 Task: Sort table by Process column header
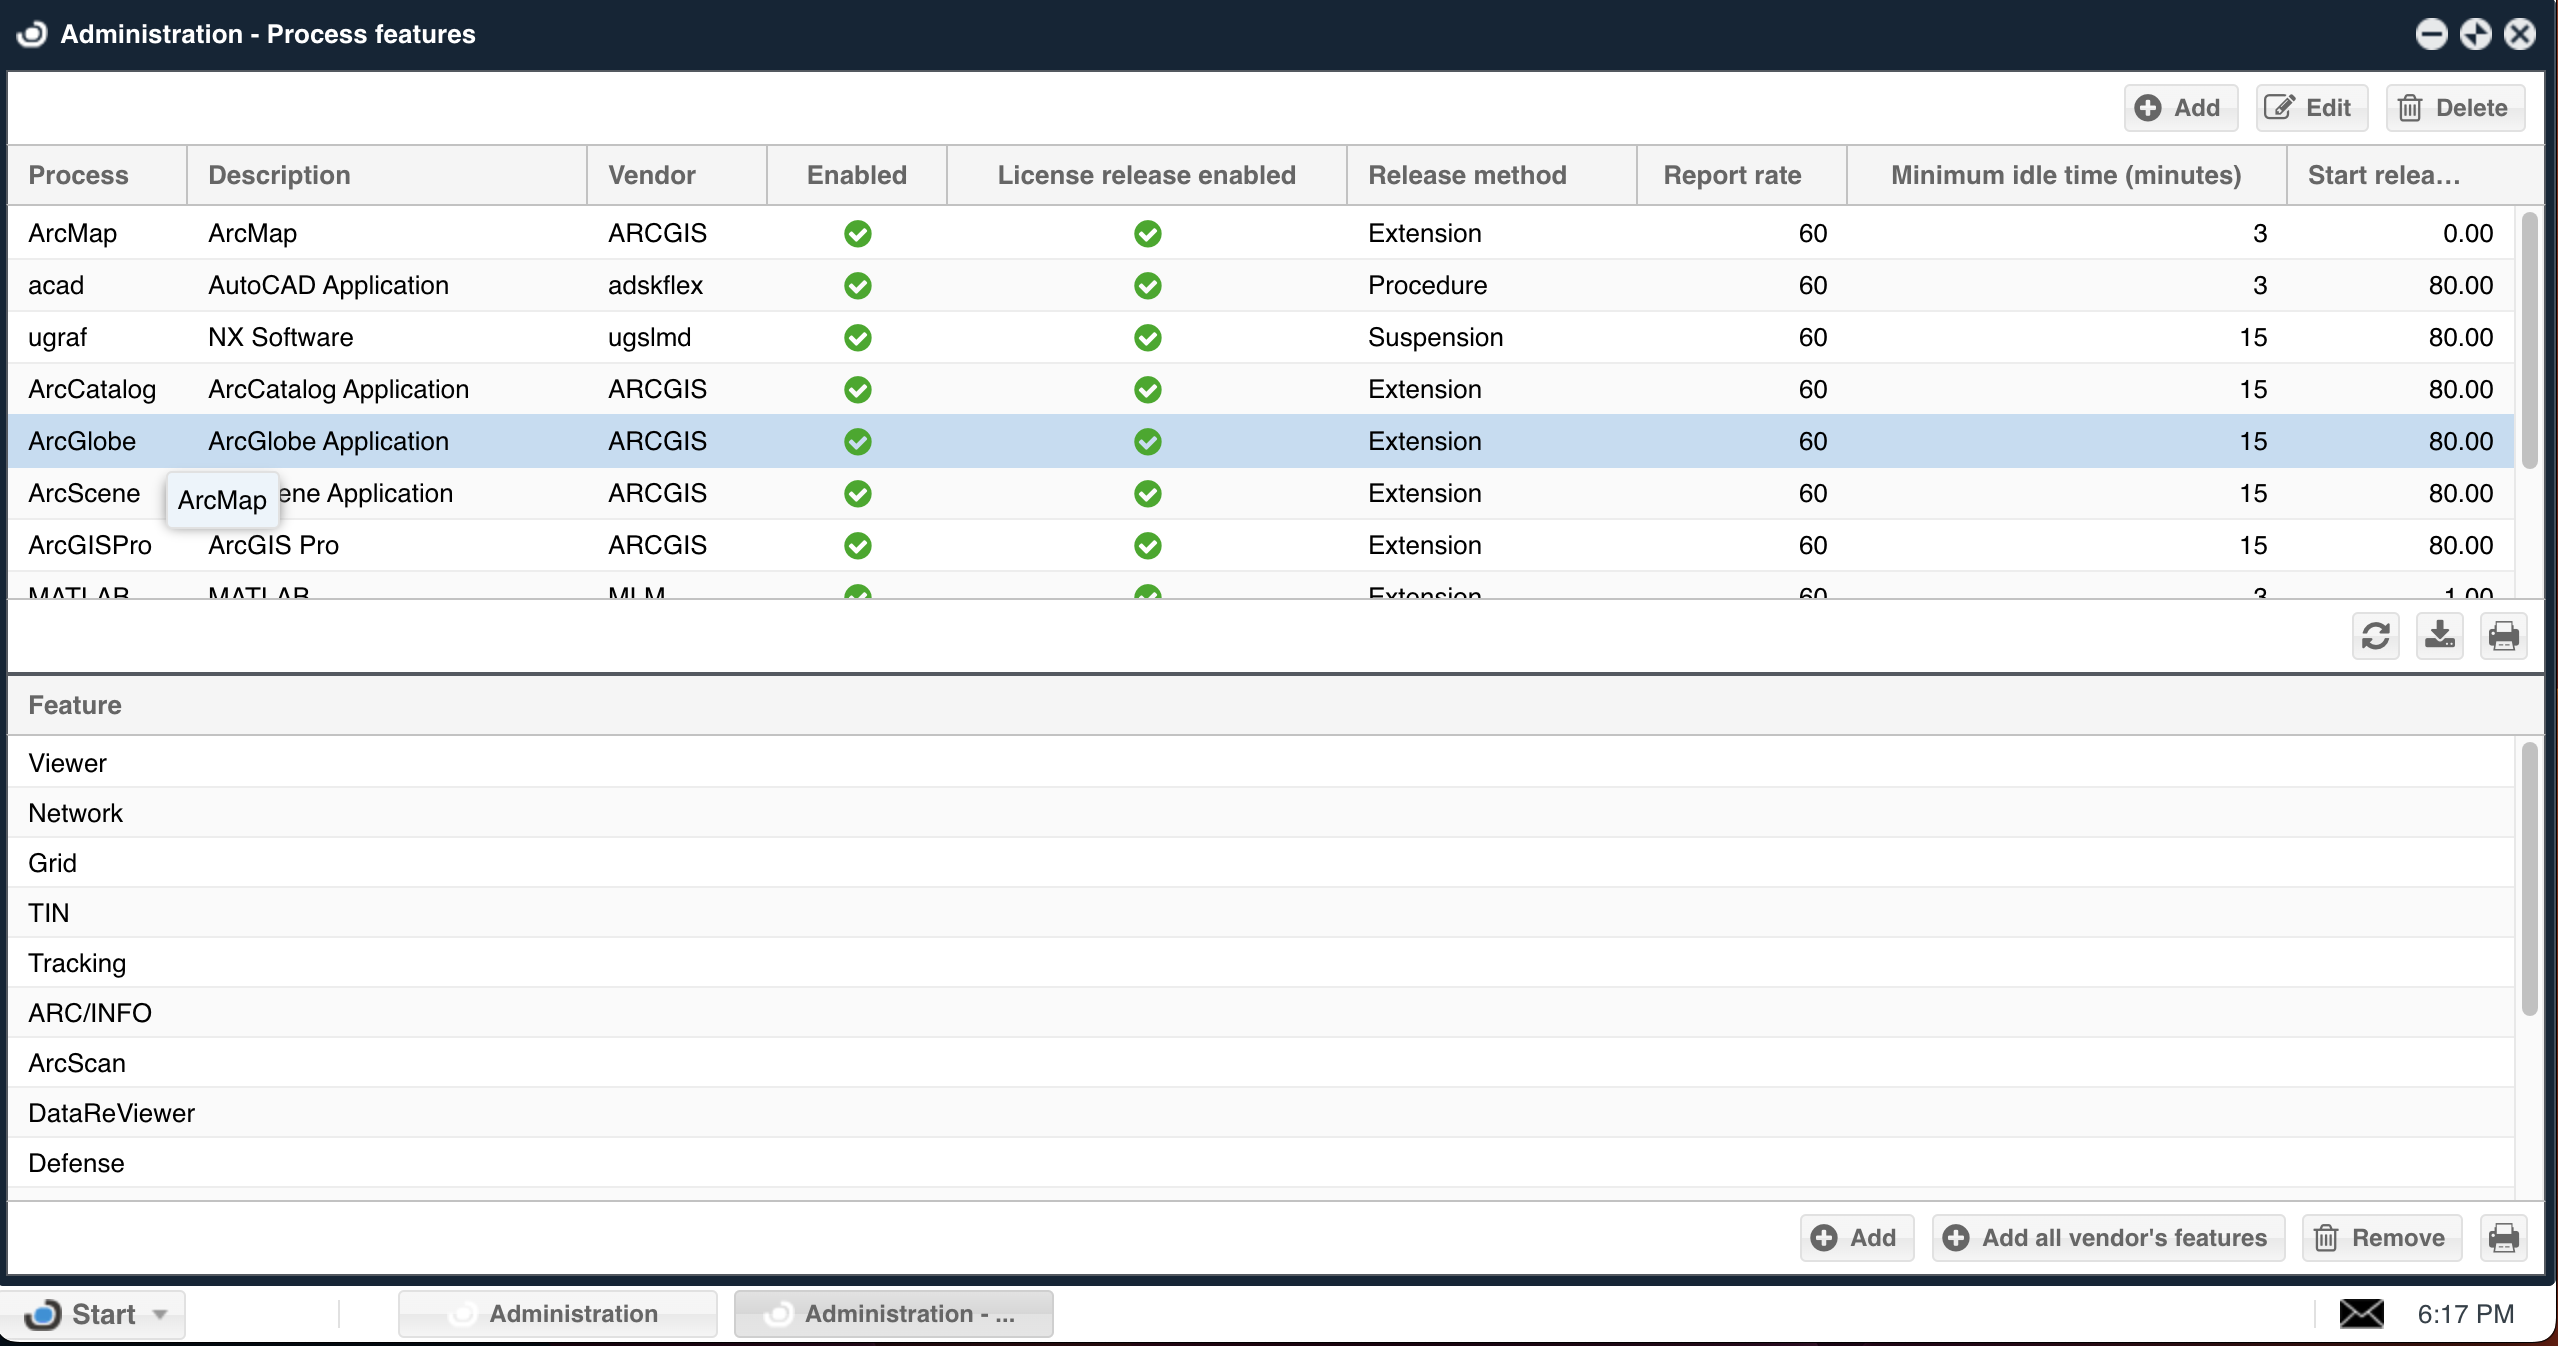(78, 176)
